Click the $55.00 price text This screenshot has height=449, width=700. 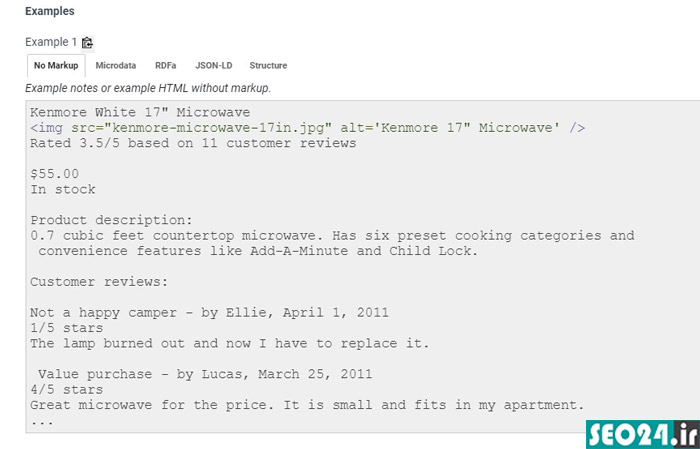click(x=54, y=174)
